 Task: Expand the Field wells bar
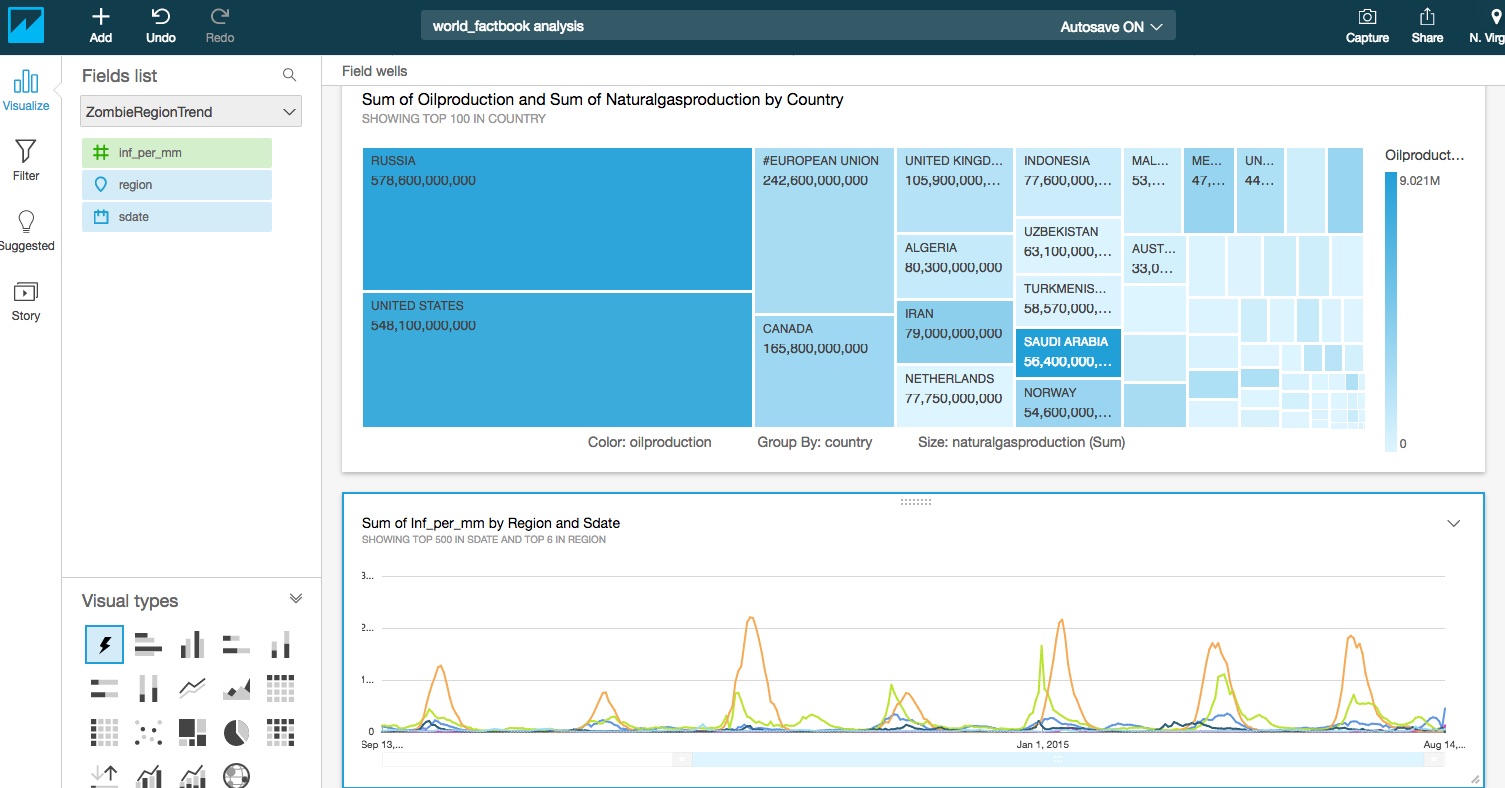[375, 71]
